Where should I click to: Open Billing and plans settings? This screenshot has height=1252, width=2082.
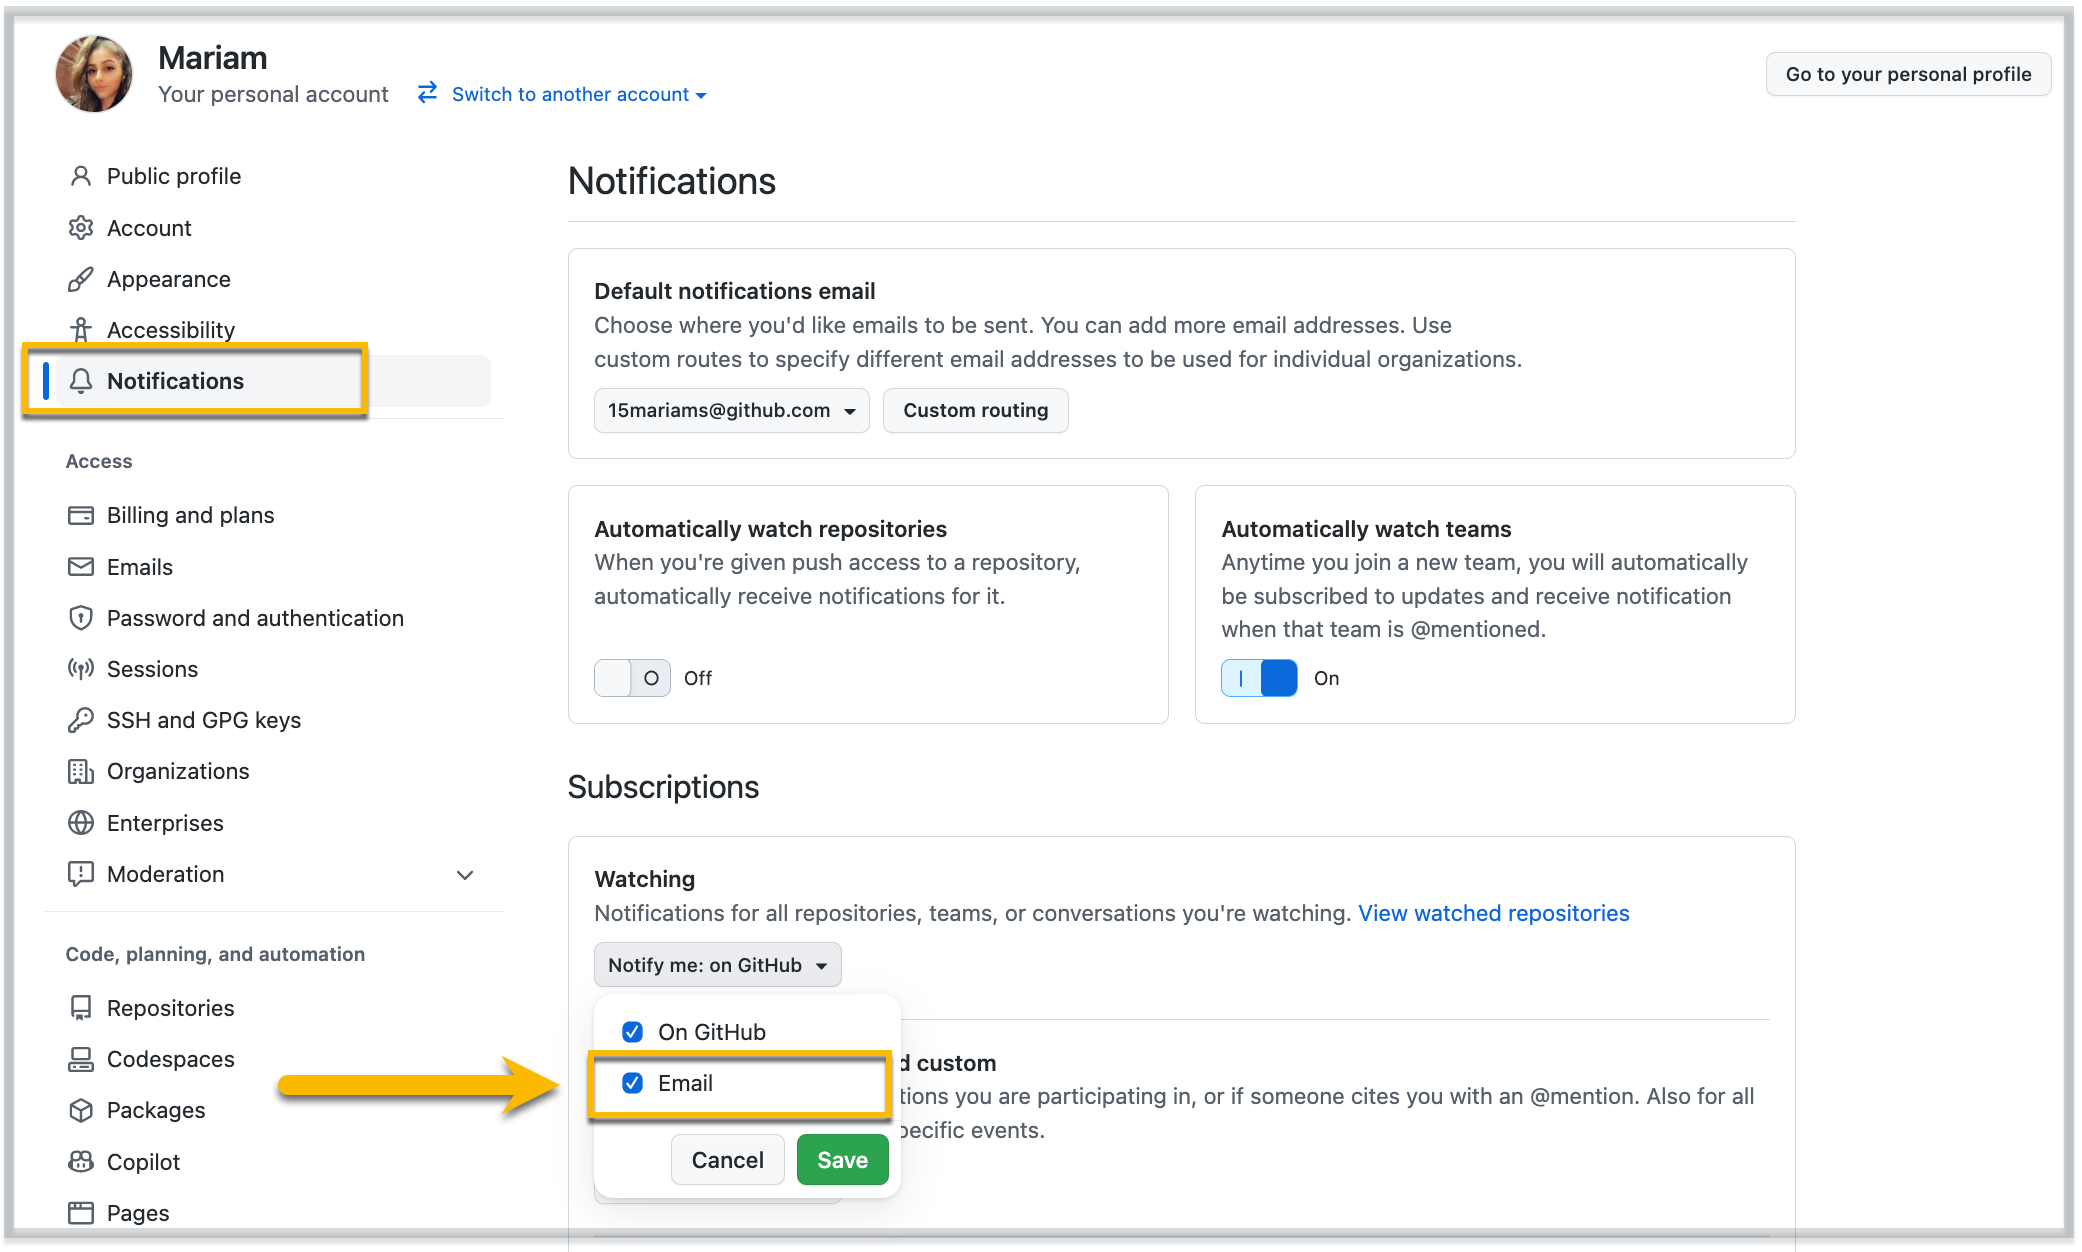coord(190,515)
